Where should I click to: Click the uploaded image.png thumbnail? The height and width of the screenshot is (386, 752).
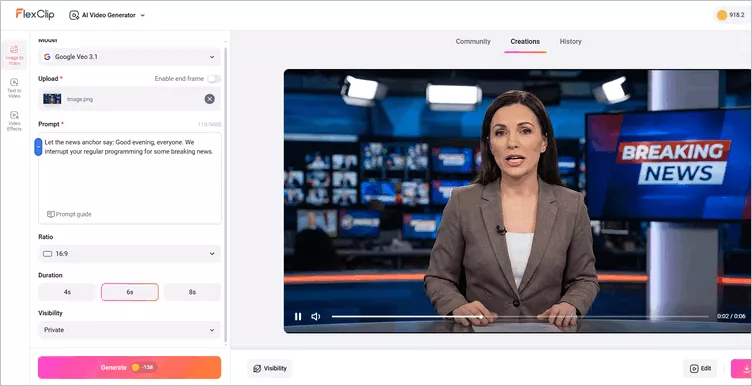point(52,99)
